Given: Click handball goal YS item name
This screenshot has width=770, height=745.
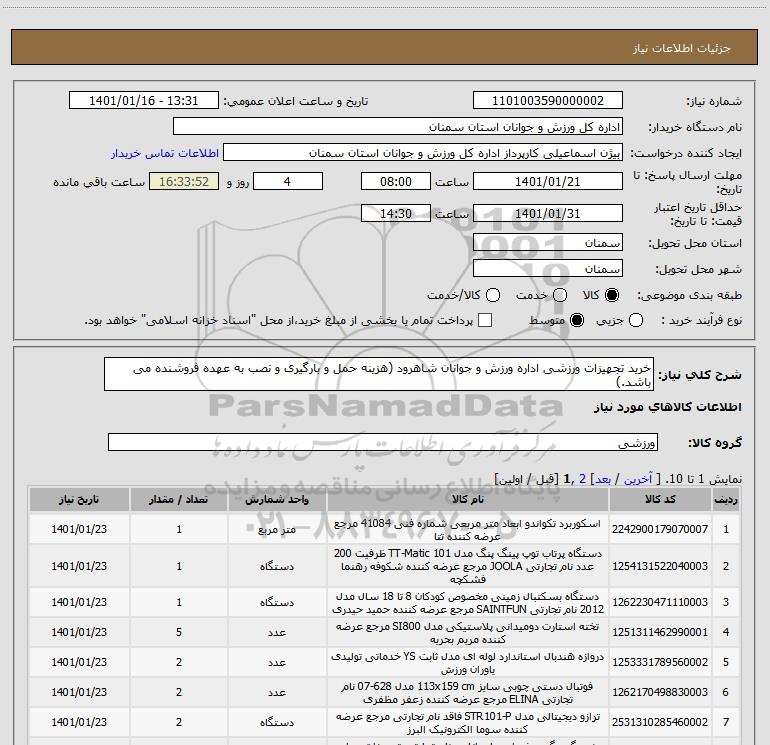Looking at the screenshot, I should (468, 662).
